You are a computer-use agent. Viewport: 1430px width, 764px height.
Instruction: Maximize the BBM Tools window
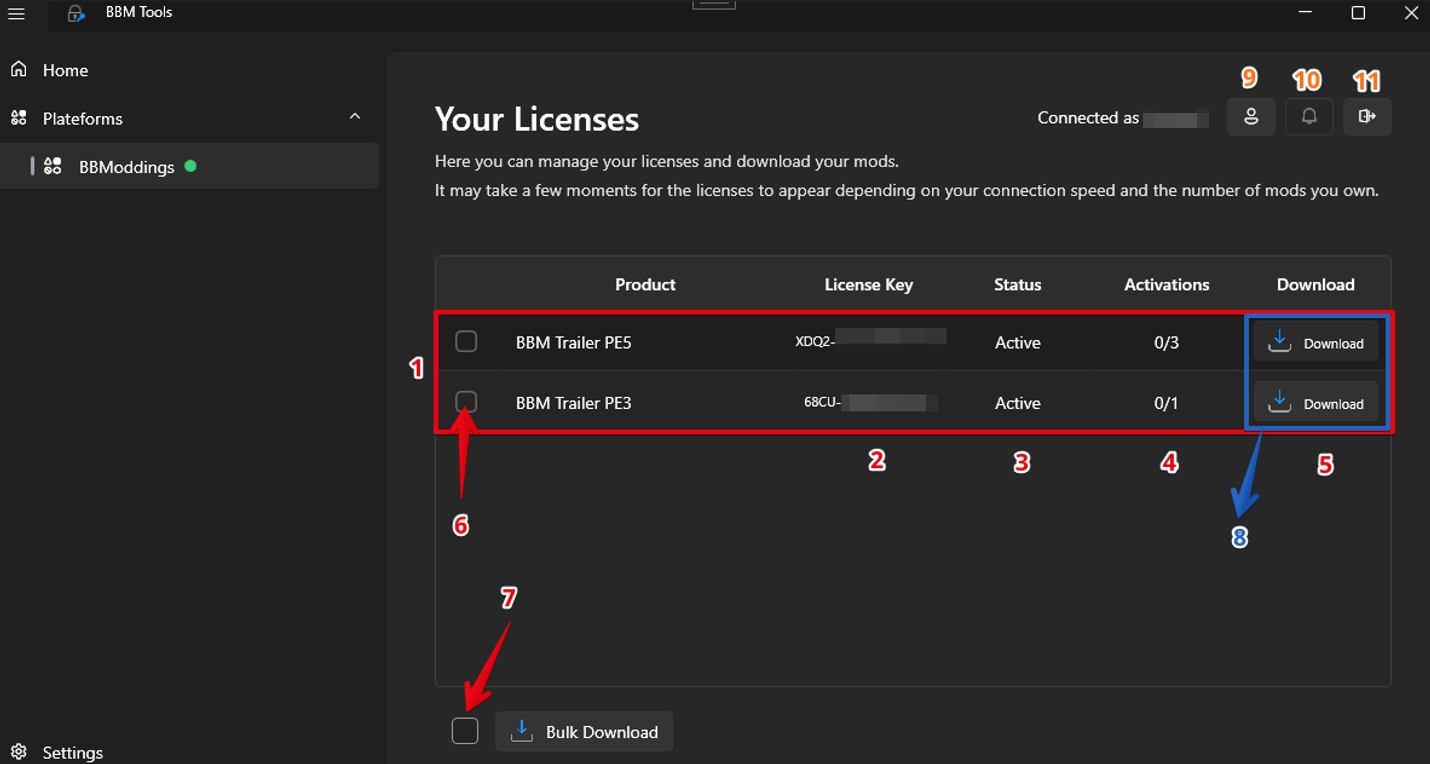(x=1358, y=13)
